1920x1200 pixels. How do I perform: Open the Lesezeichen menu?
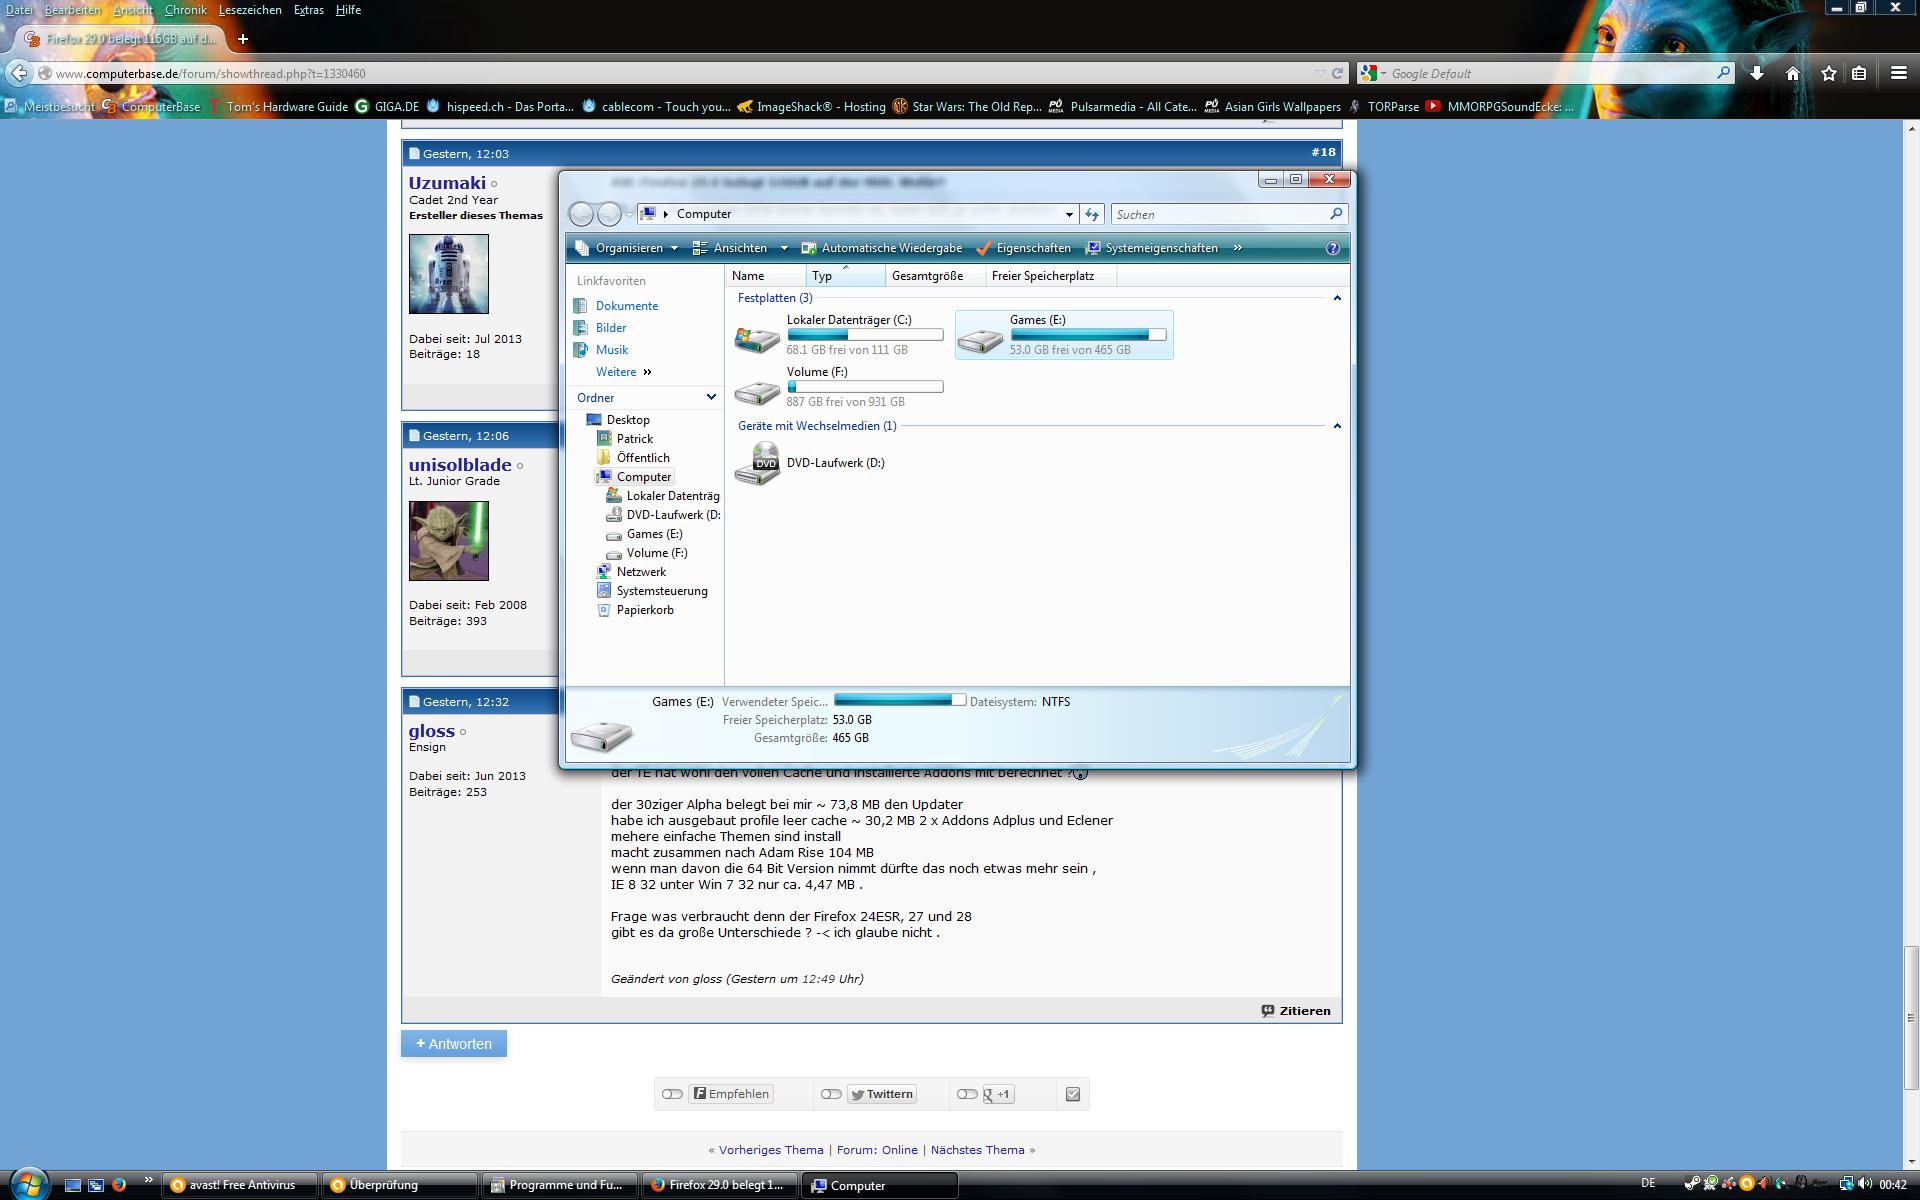pos(250,10)
